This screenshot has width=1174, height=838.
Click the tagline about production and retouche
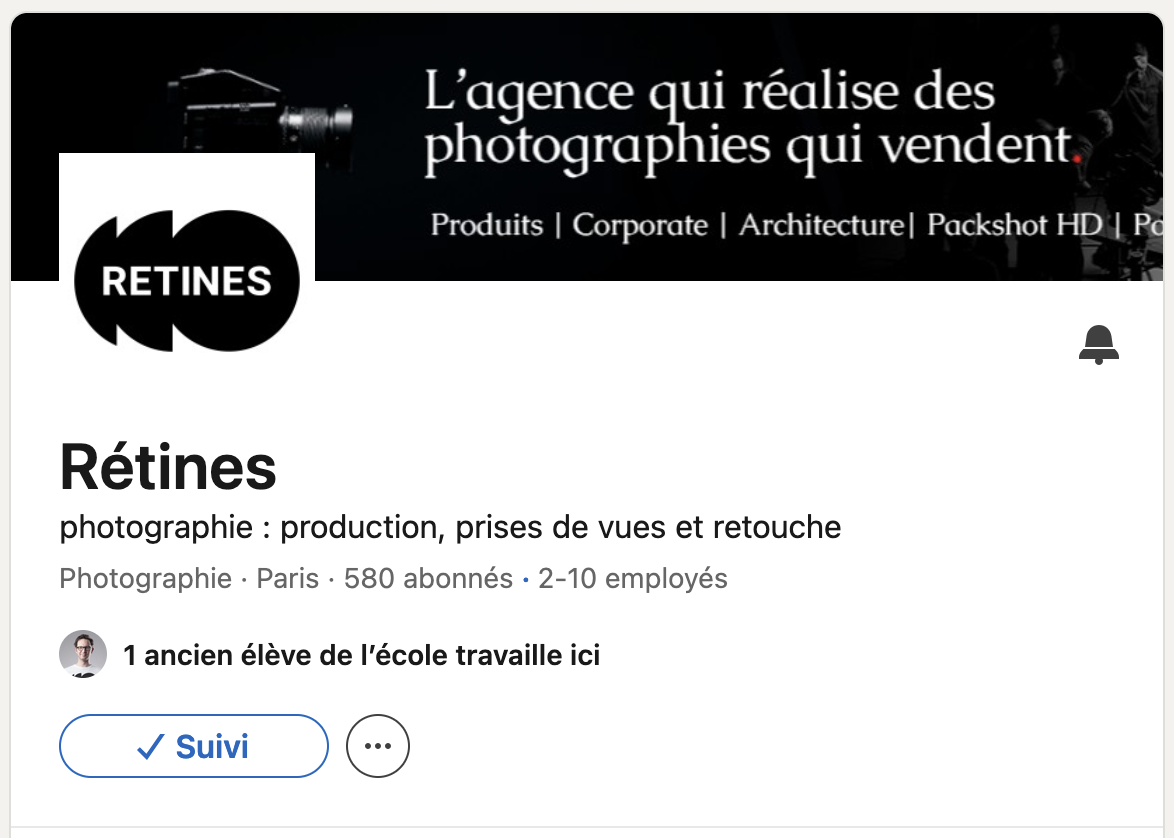(450, 527)
